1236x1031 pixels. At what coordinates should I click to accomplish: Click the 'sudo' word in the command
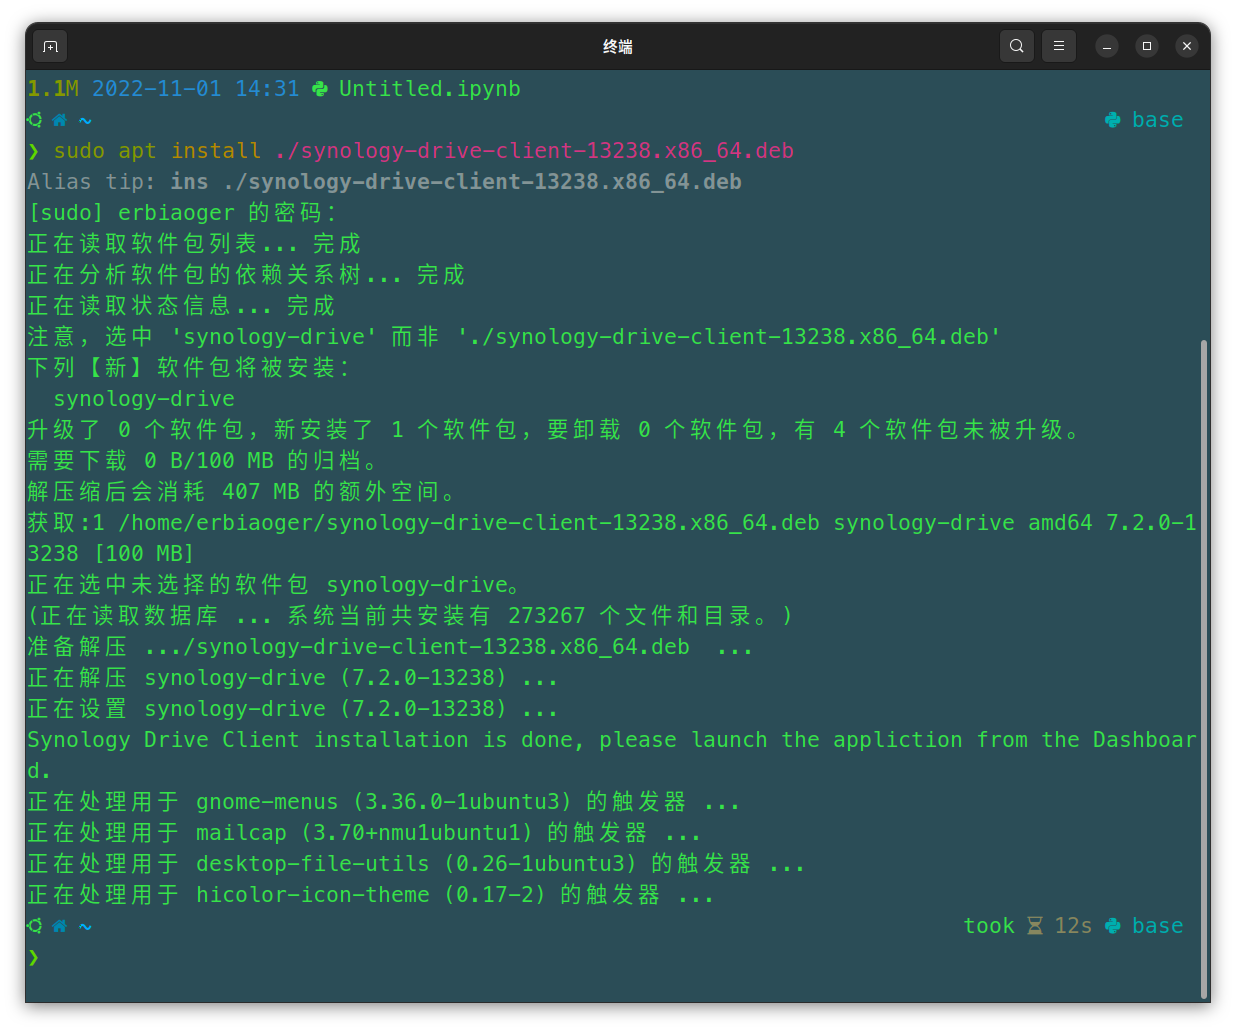(79, 151)
